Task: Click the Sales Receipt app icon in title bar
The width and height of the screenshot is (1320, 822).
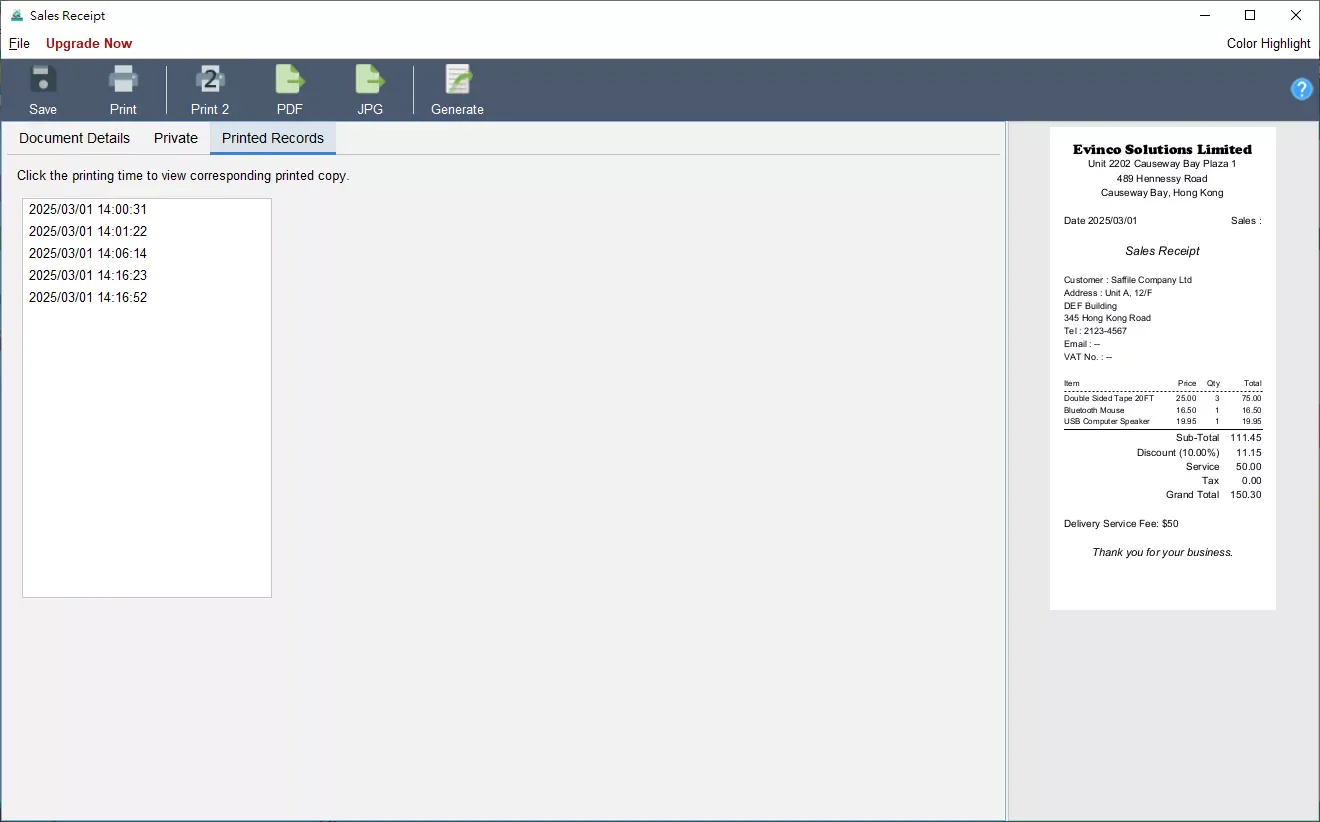Action: pos(16,16)
